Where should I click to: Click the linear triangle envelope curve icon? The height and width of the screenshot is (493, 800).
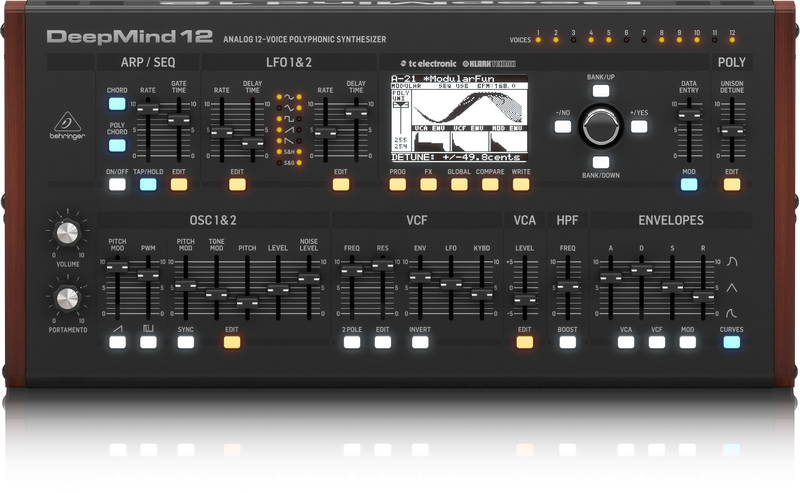tap(732, 287)
